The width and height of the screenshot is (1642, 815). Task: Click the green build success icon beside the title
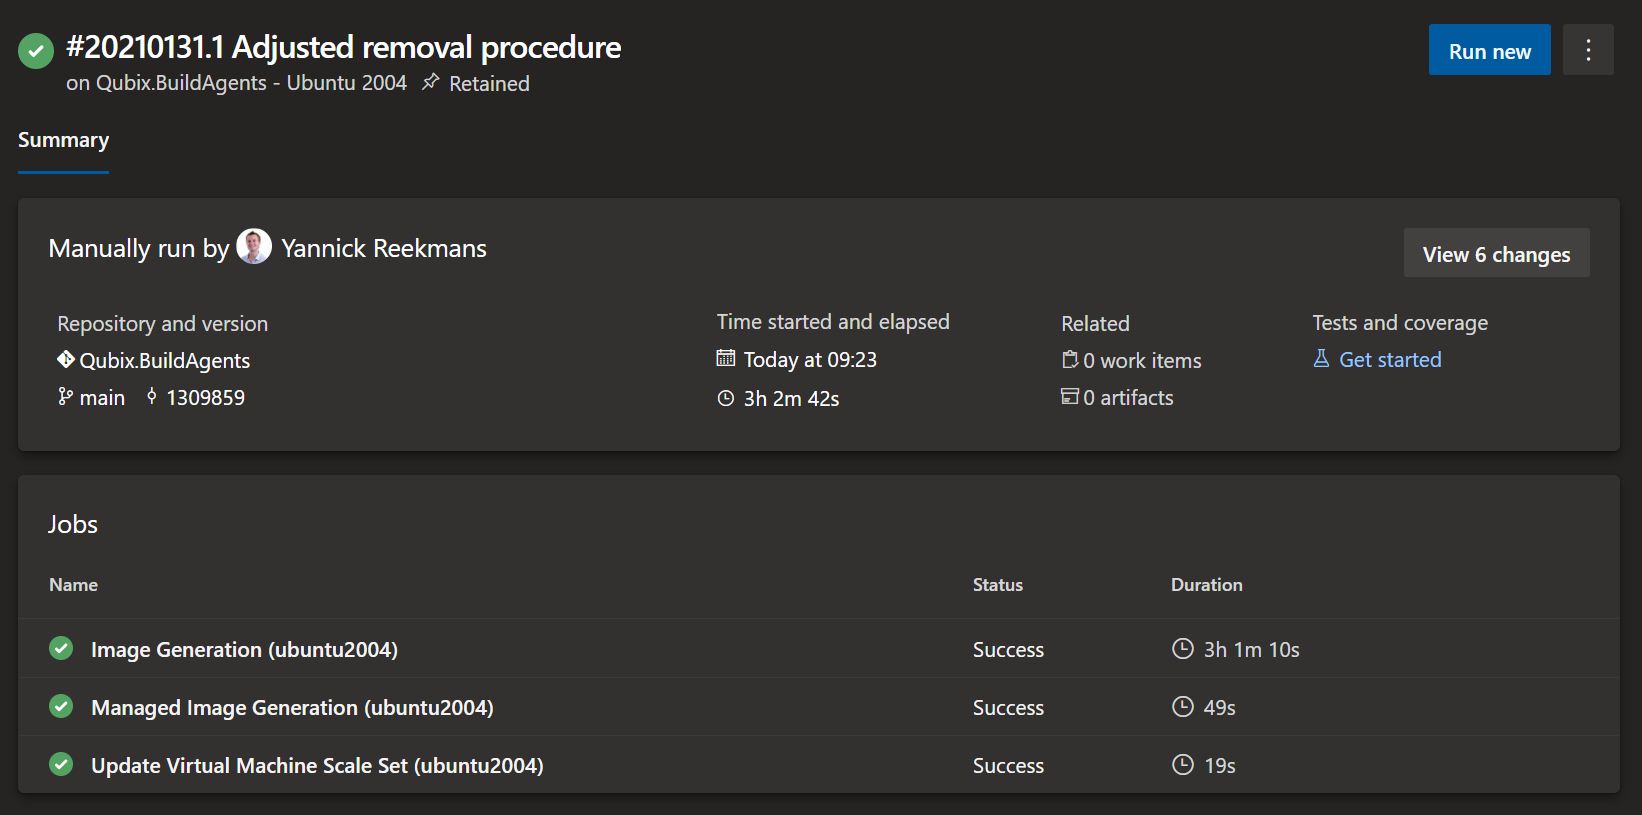coord(36,51)
